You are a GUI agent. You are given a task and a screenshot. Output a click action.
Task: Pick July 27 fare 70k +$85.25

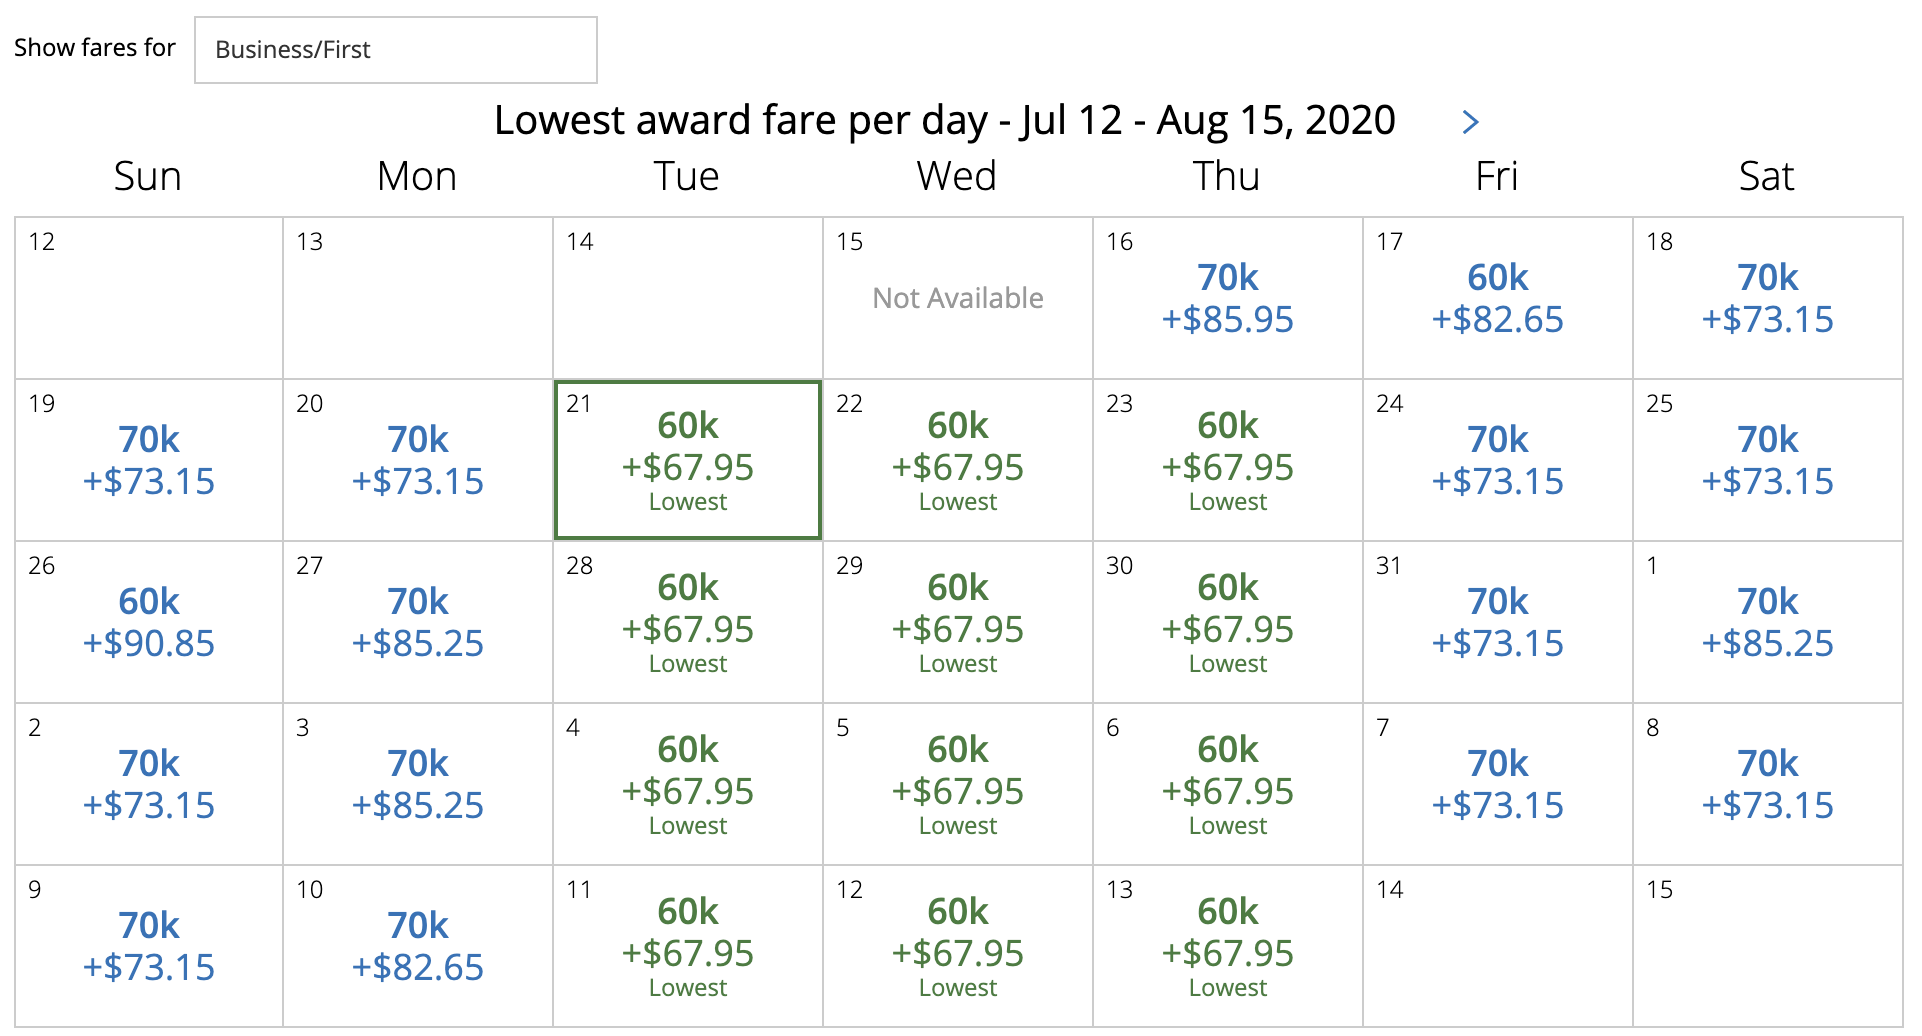pos(418,622)
